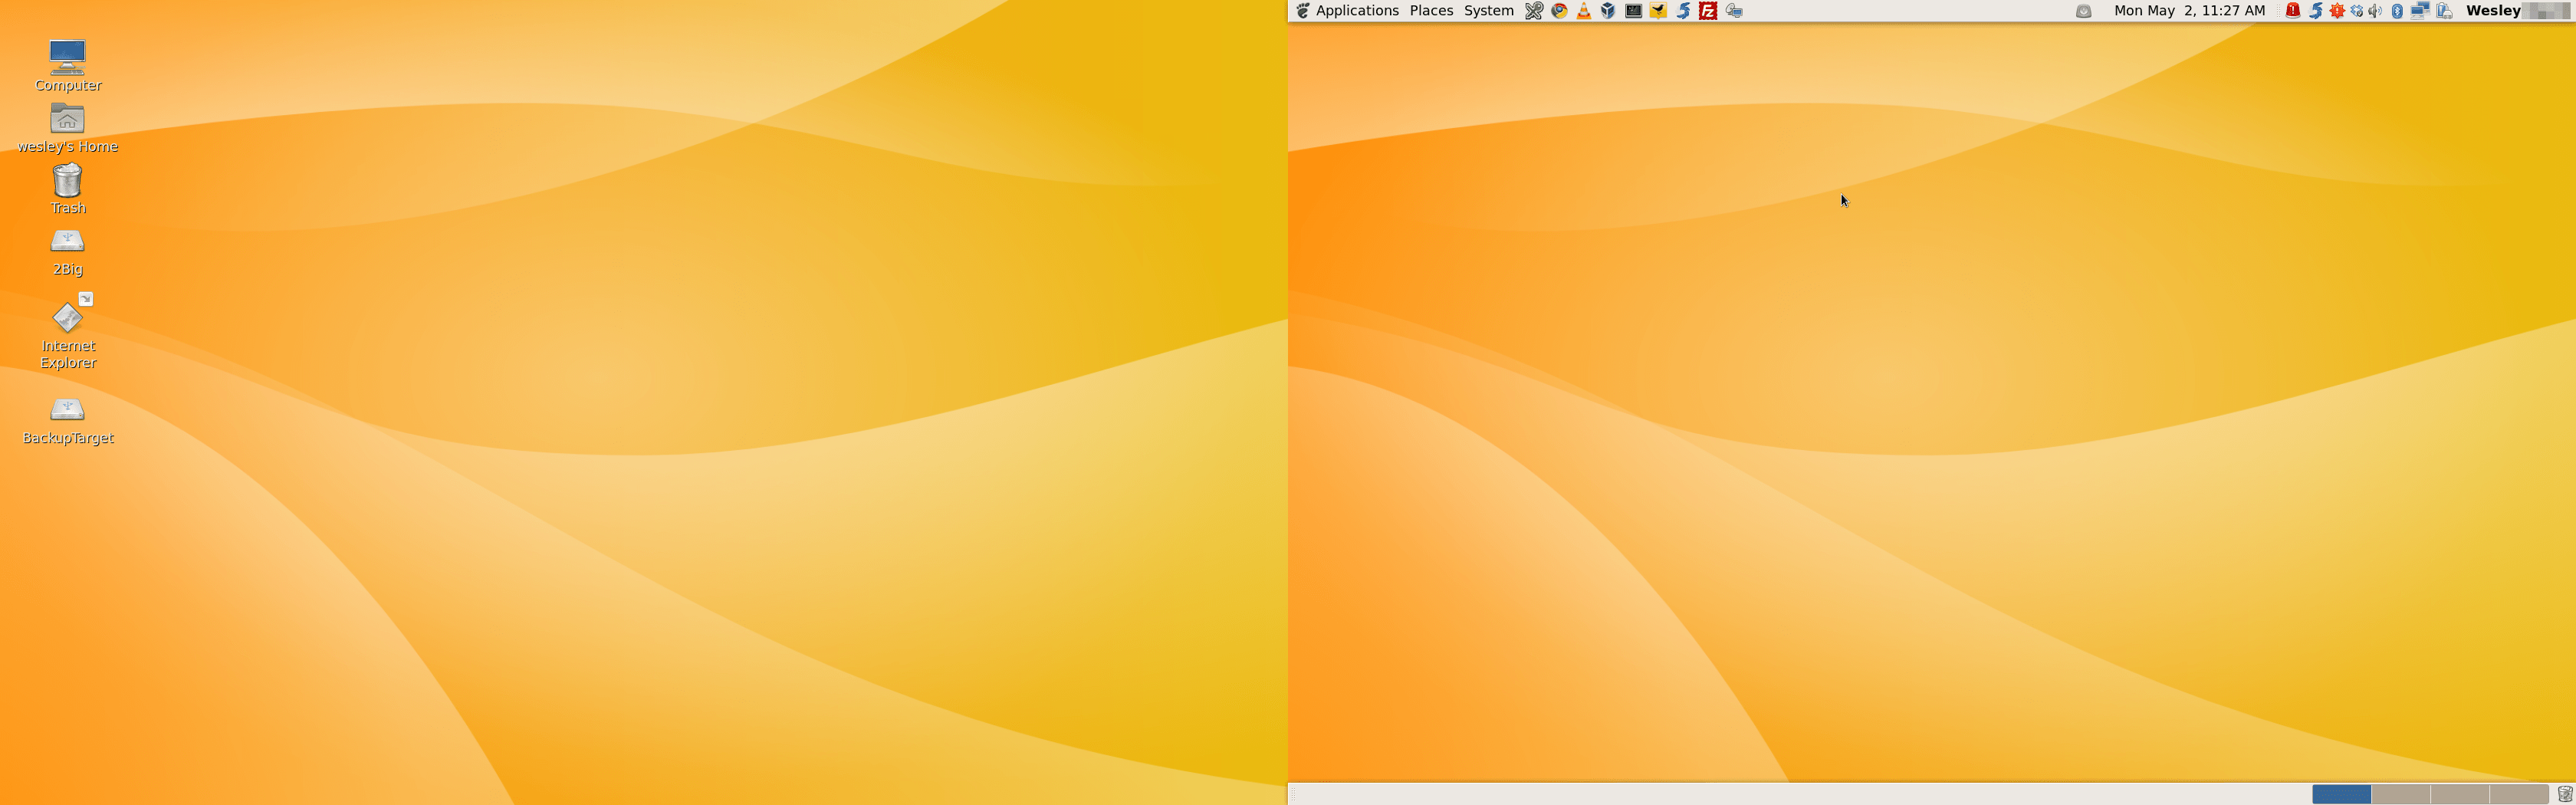
Task: Click the red alert notification icon
Action: click(x=2293, y=11)
